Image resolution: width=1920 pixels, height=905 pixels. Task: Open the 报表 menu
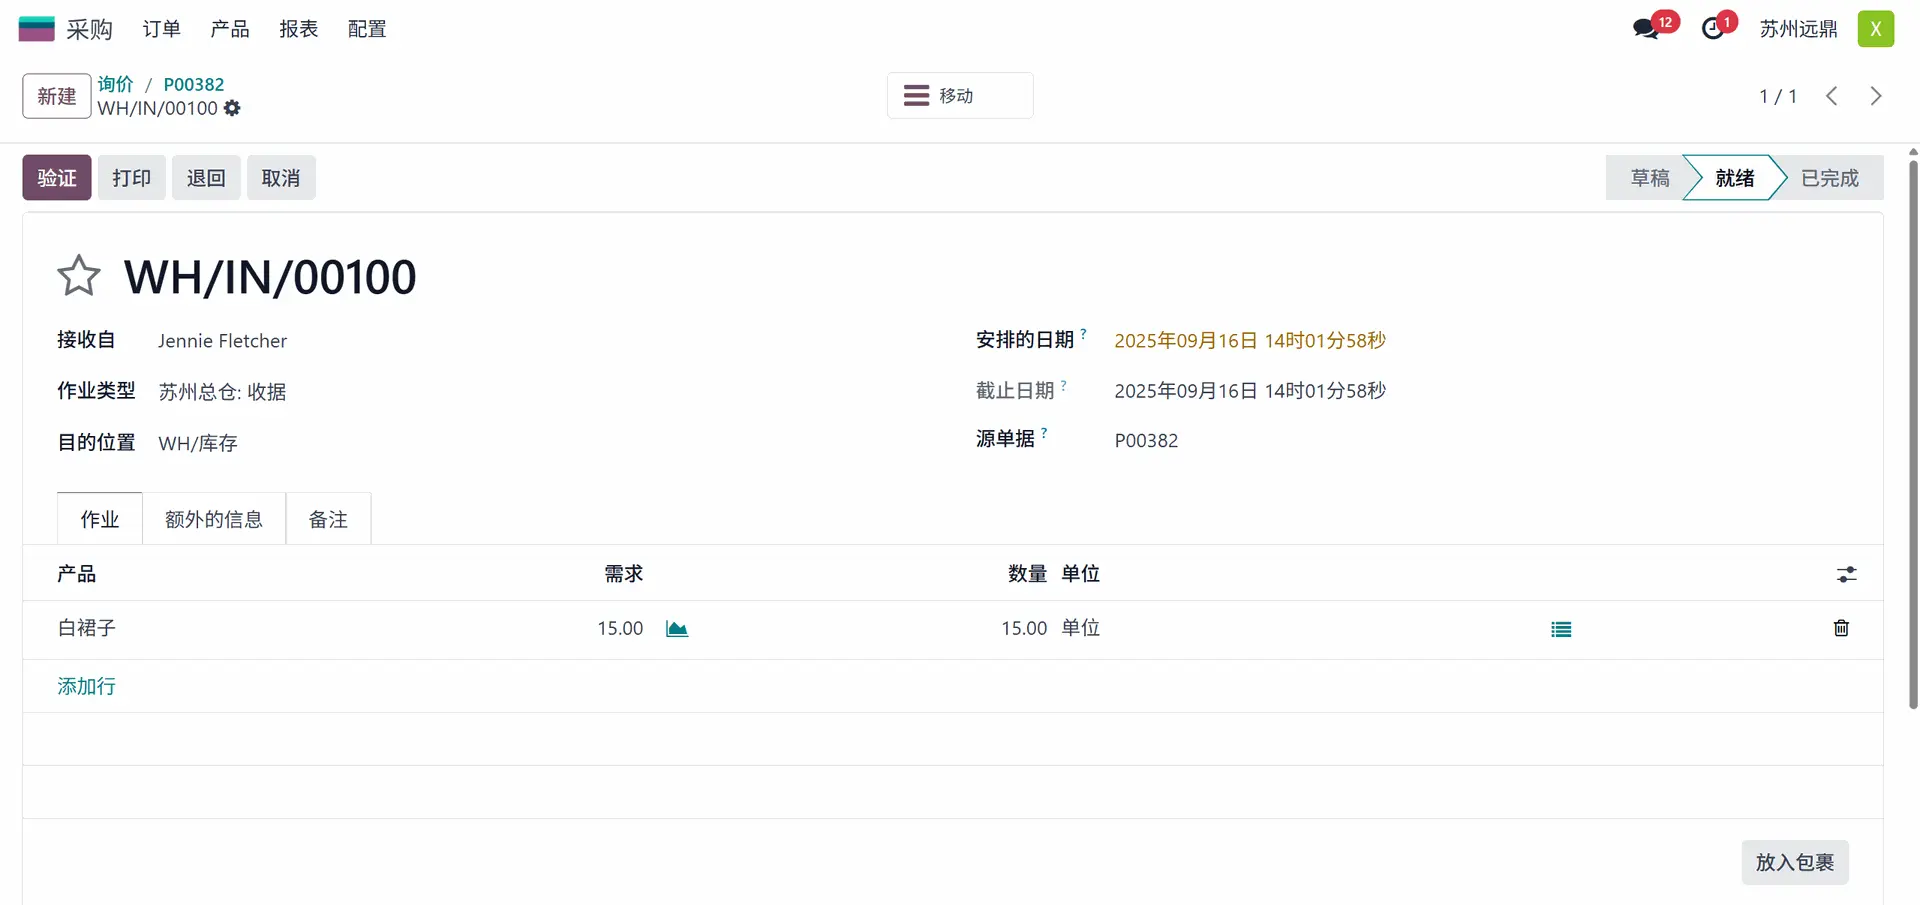coord(298,29)
